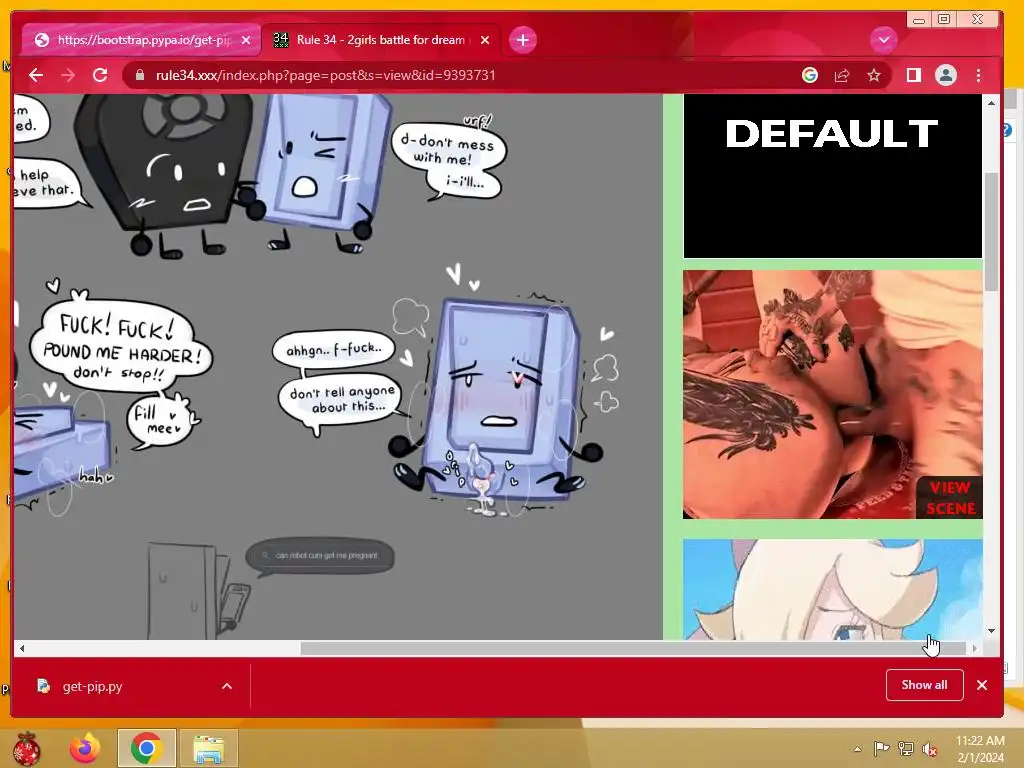Image resolution: width=1024 pixels, height=768 pixels.
Task: Launch Firefox from the taskbar
Action: tap(85, 748)
